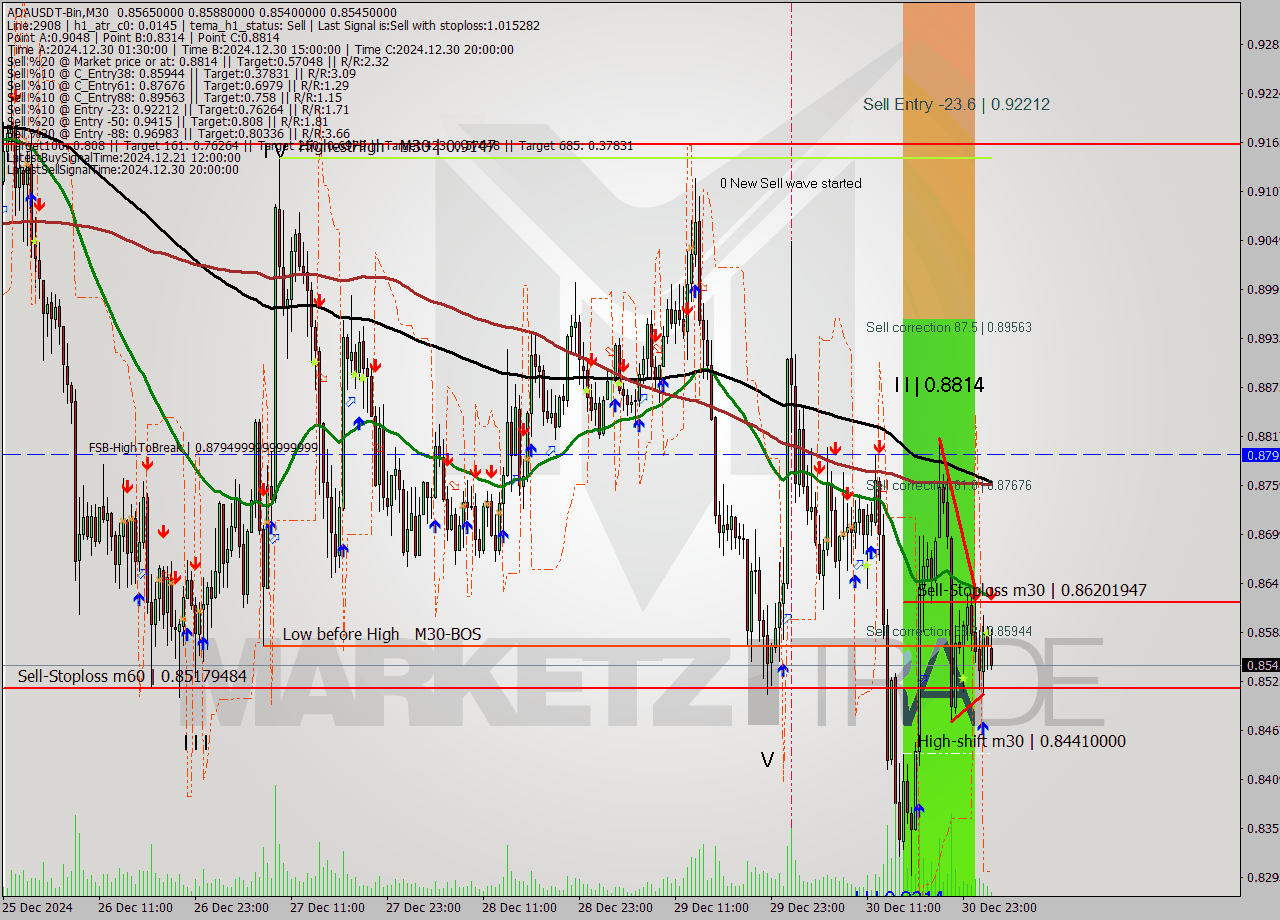Click the black current price tag 0.854
Viewport: 1280px width, 920px height.
coord(1260,665)
